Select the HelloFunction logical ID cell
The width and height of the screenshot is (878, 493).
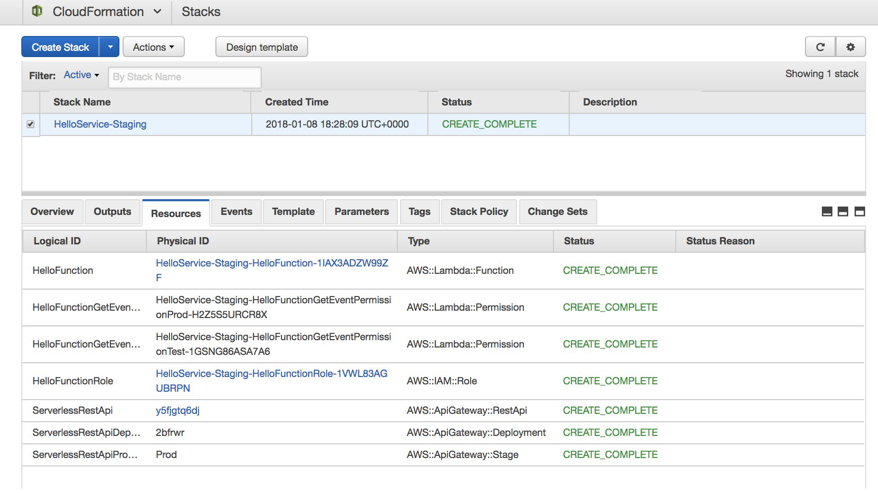tap(63, 271)
